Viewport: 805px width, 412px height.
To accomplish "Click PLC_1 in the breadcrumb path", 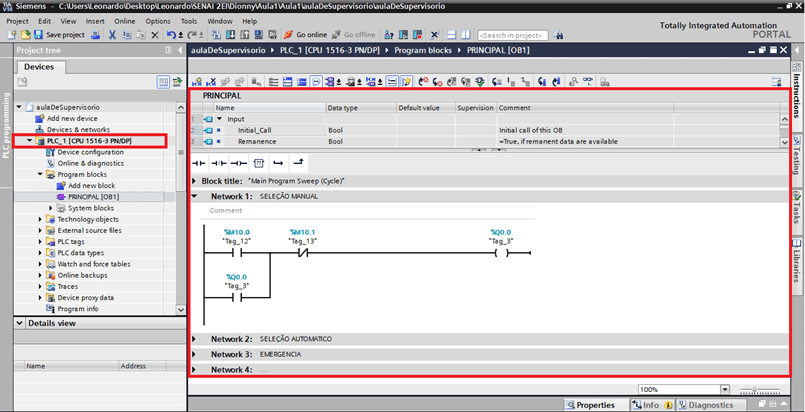I will [332, 50].
